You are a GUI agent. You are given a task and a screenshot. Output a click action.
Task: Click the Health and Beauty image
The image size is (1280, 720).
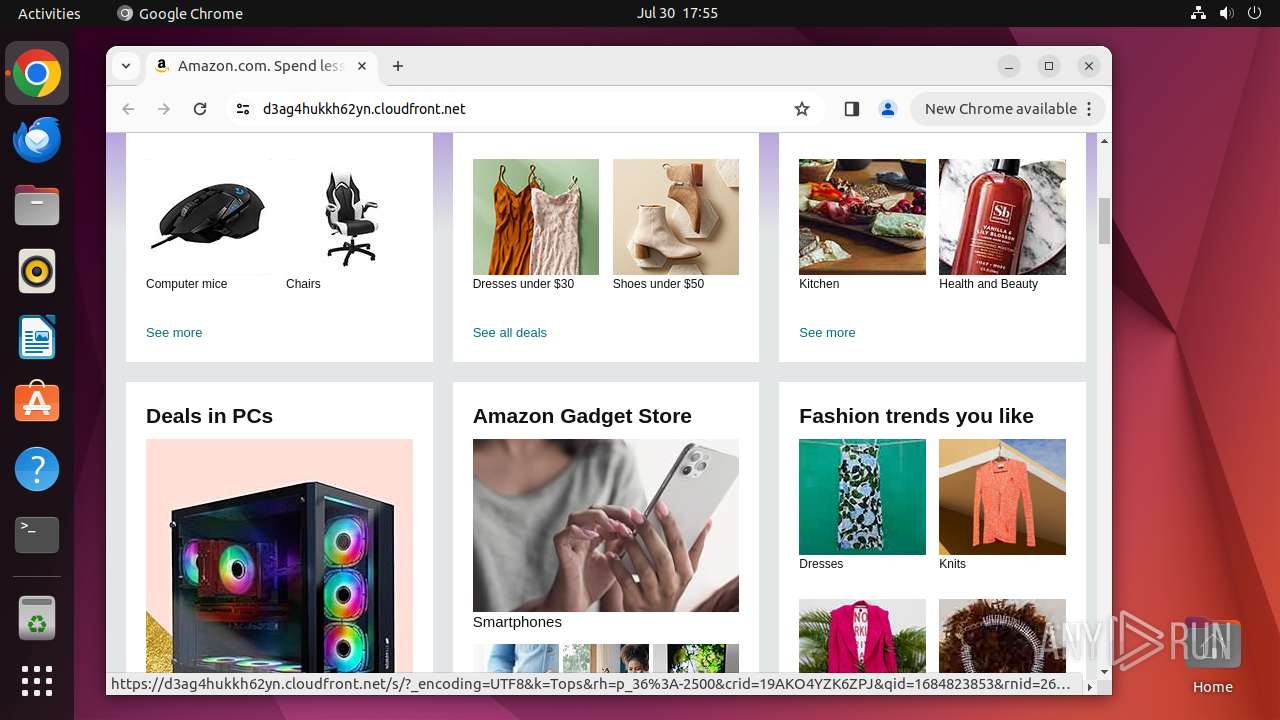click(1002, 217)
